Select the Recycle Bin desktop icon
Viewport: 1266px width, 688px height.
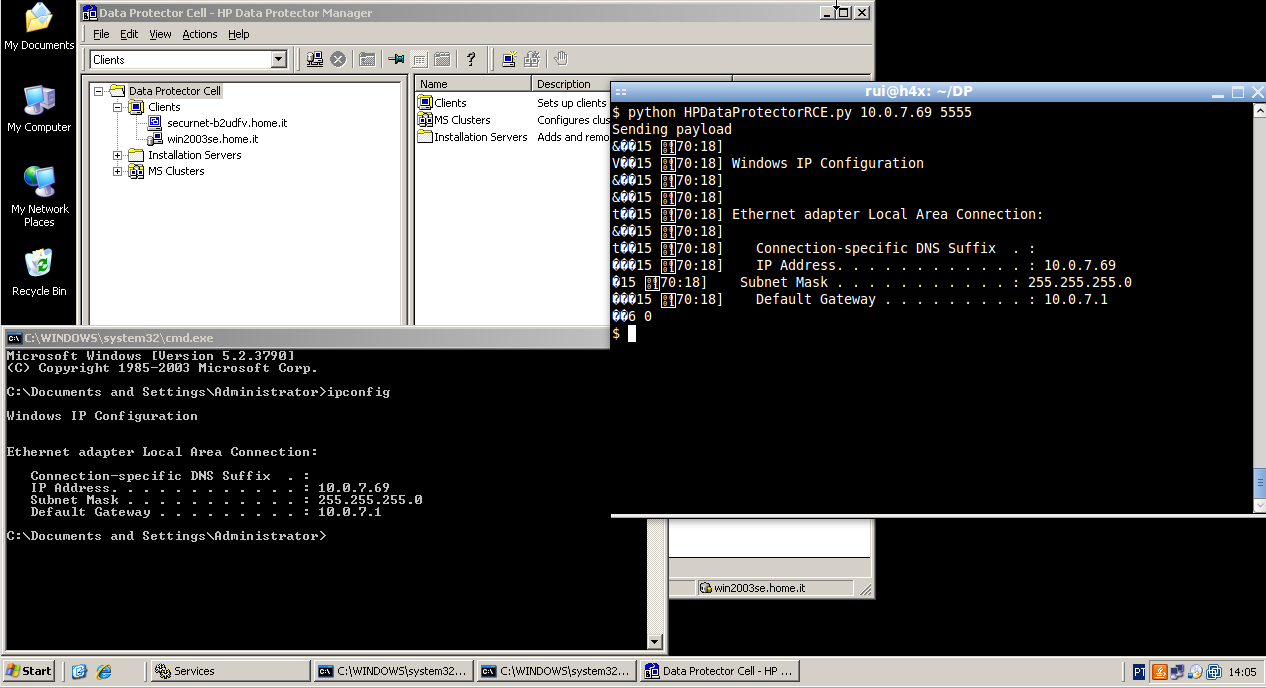pos(39,272)
